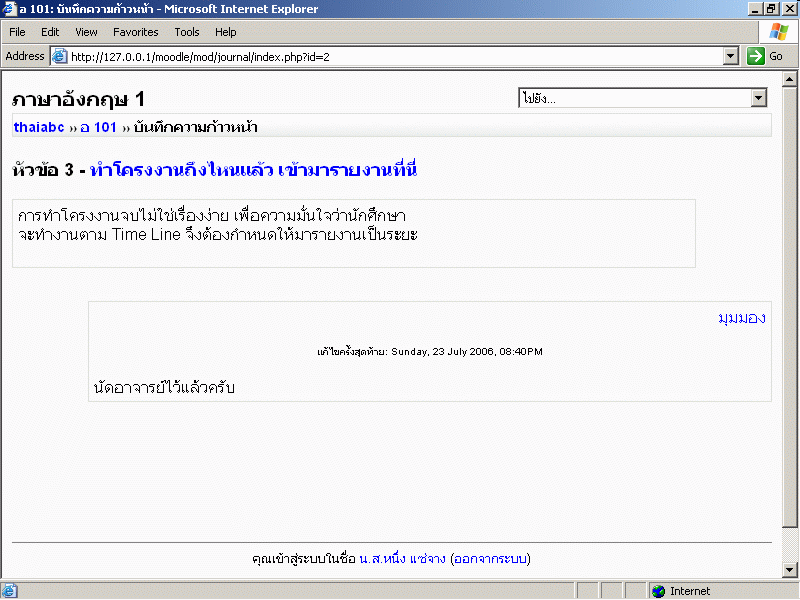800x600 pixels.
Task: Click the น.ส.หนึ่ง แซ่จาง user profile link
Action: 402,558
